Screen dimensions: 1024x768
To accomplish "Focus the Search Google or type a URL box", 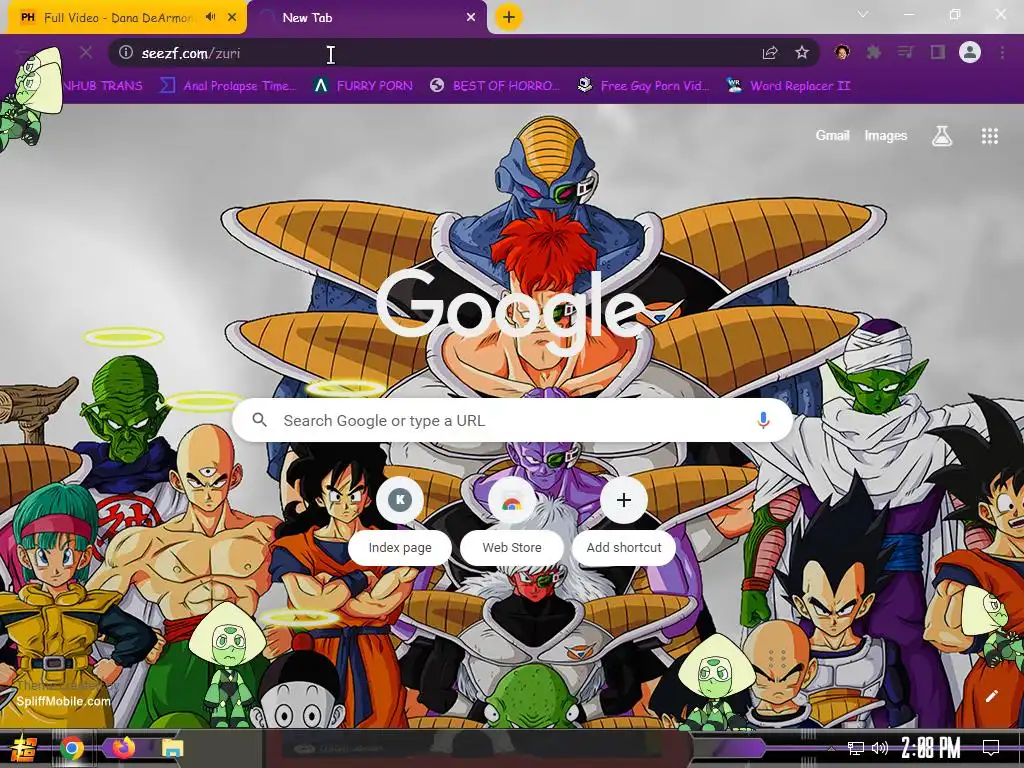I will 513,421.
